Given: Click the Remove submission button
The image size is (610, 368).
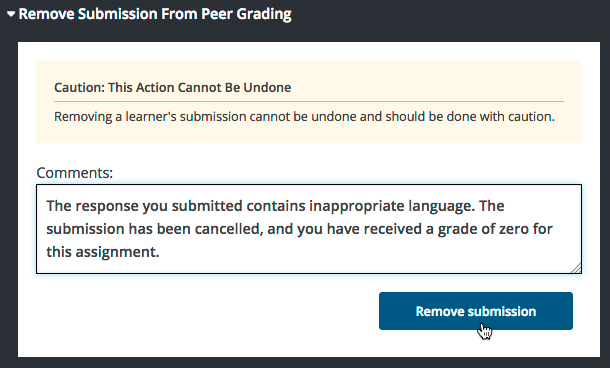Looking at the screenshot, I should pos(476,311).
